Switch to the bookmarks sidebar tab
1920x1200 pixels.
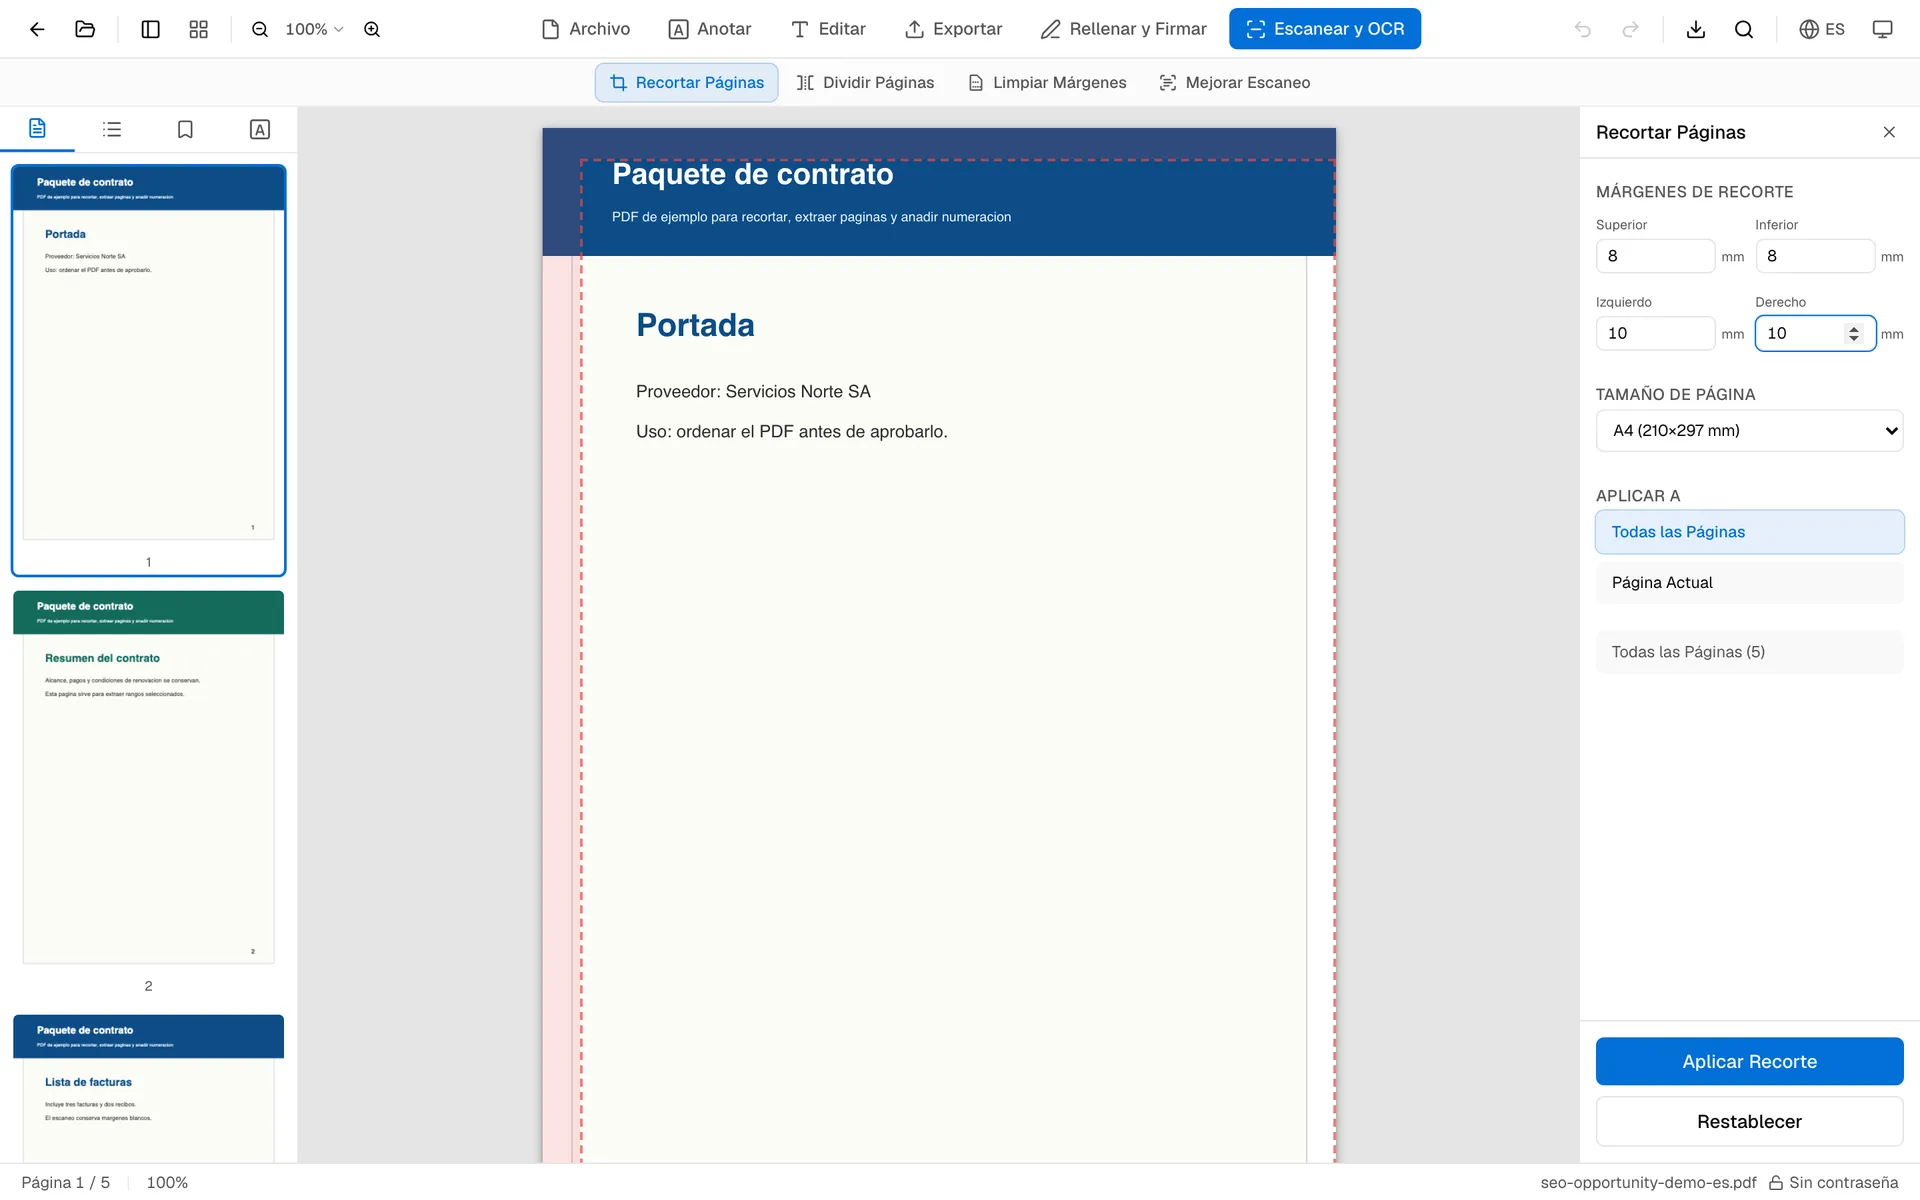pos(185,129)
